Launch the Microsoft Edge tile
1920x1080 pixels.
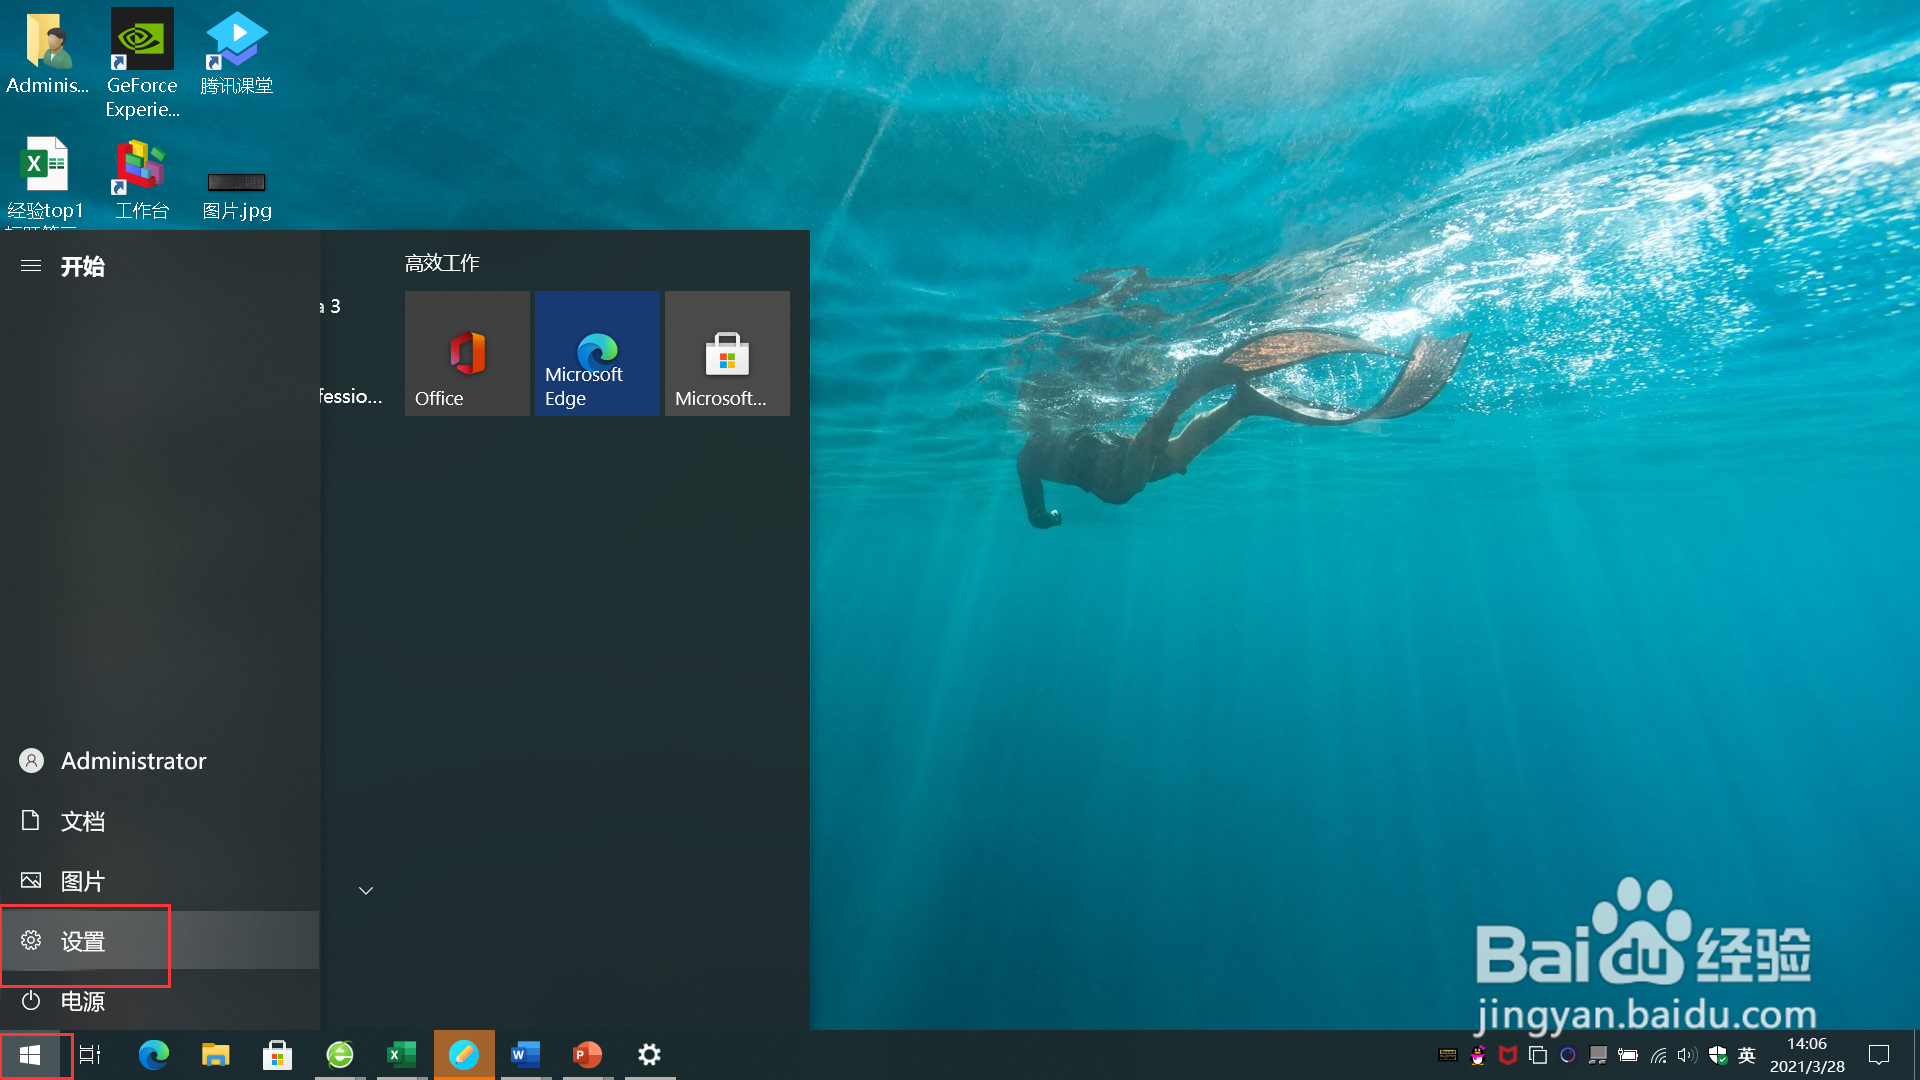pyautogui.click(x=597, y=353)
